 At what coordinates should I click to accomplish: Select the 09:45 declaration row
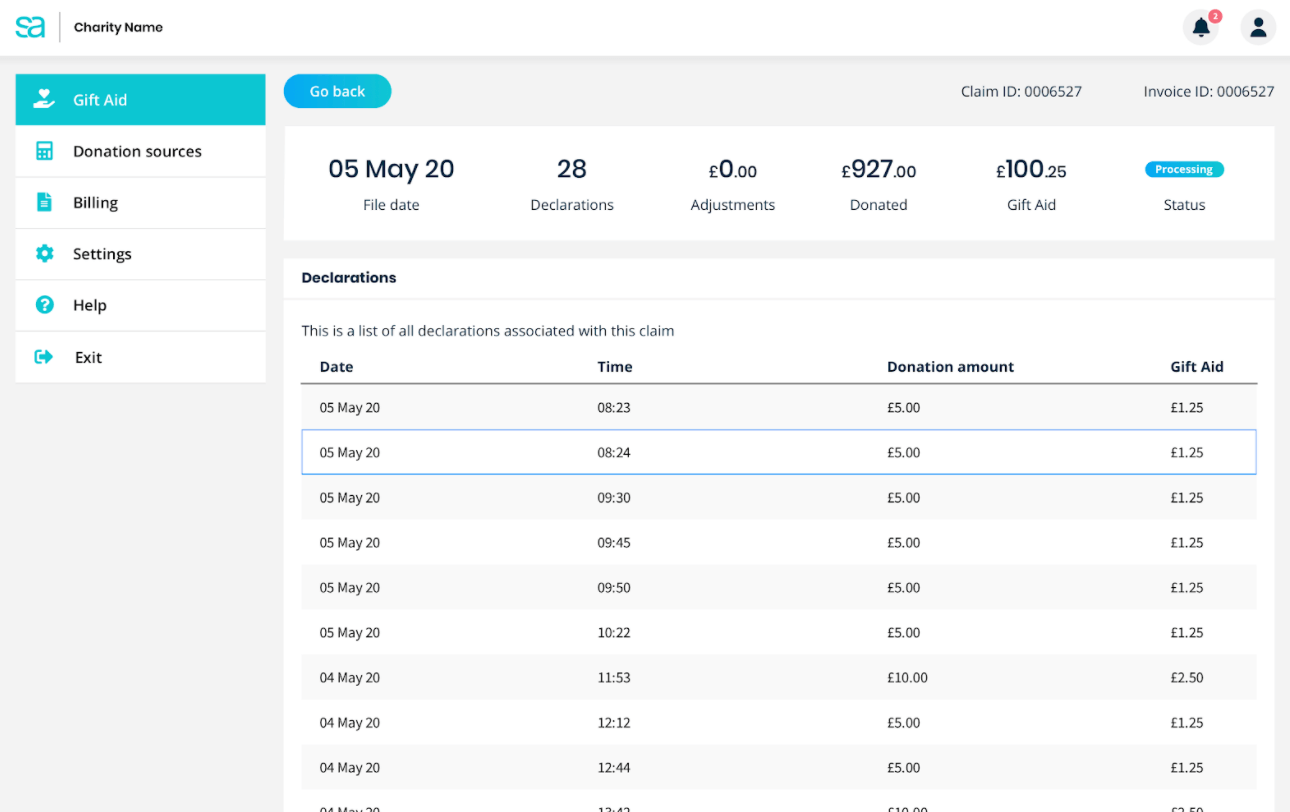point(778,542)
